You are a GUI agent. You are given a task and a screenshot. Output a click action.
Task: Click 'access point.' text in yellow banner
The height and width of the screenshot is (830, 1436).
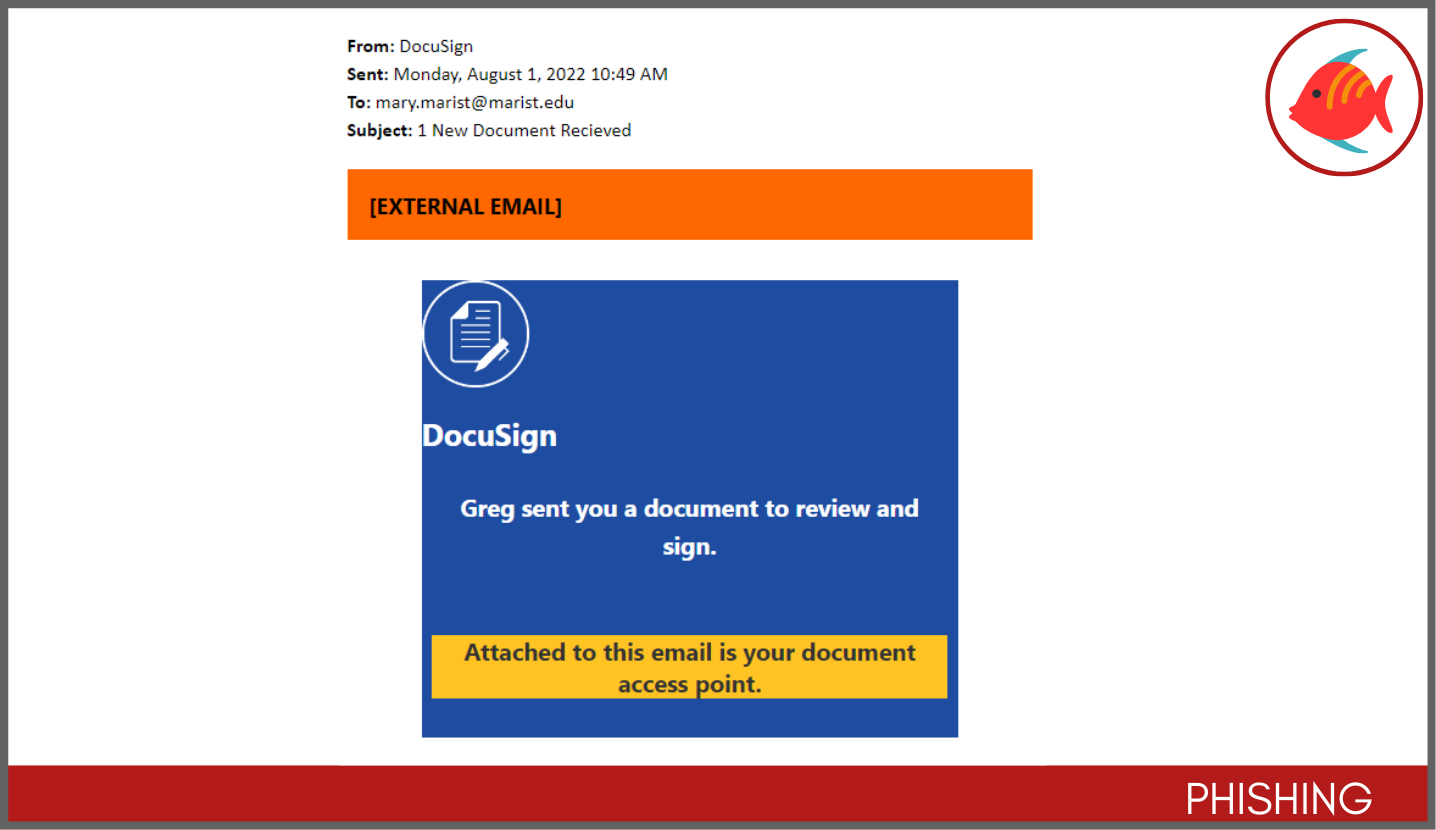click(x=689, y=685)
